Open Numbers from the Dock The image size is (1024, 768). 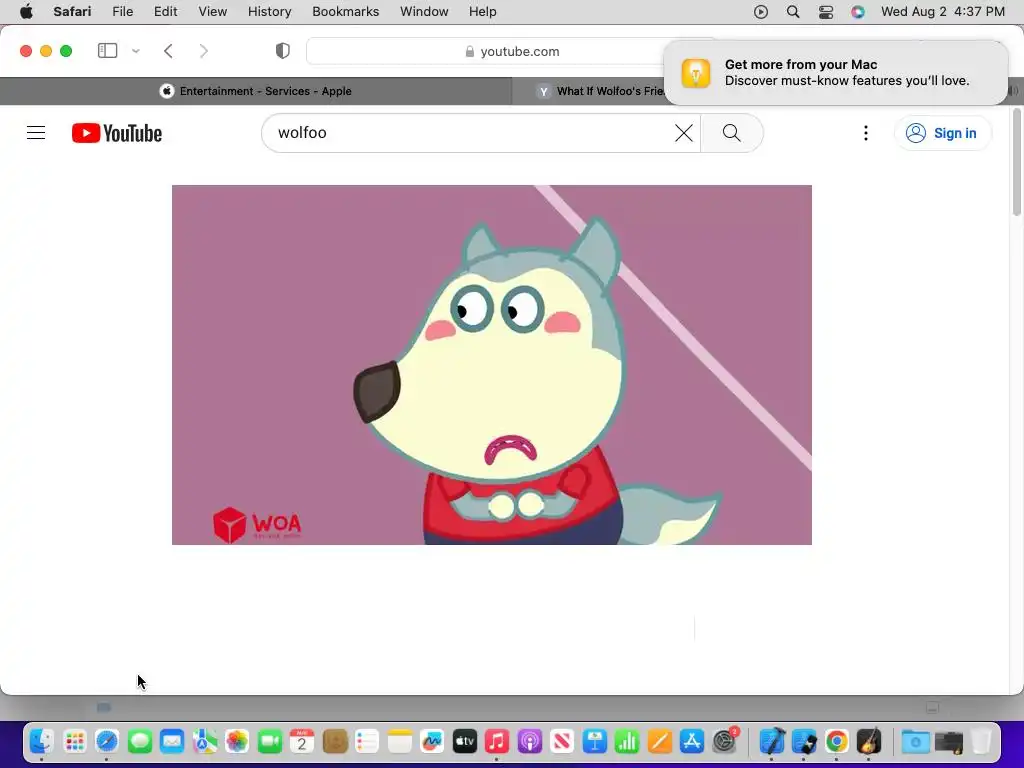[x=627, y=742]
